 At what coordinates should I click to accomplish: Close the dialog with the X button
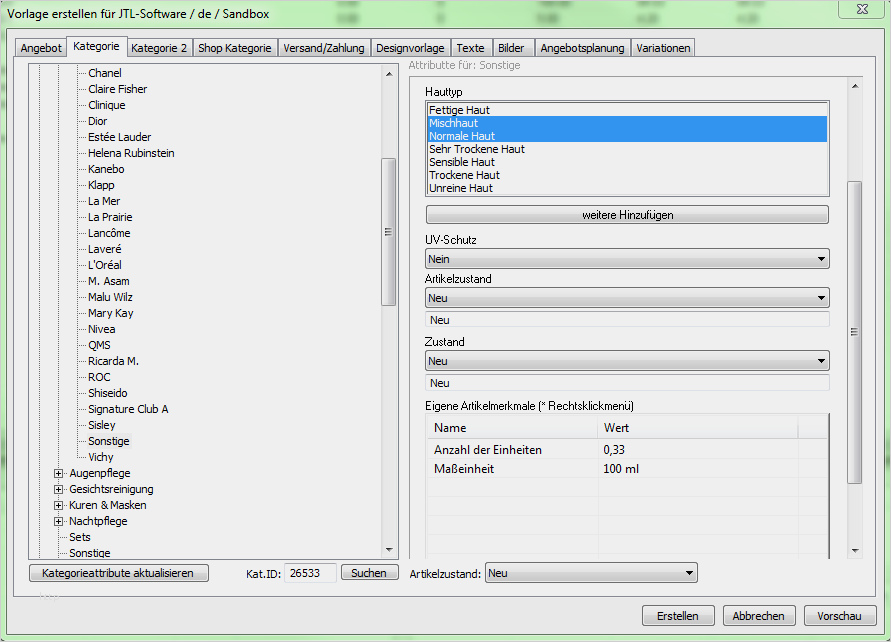[860, 10]
